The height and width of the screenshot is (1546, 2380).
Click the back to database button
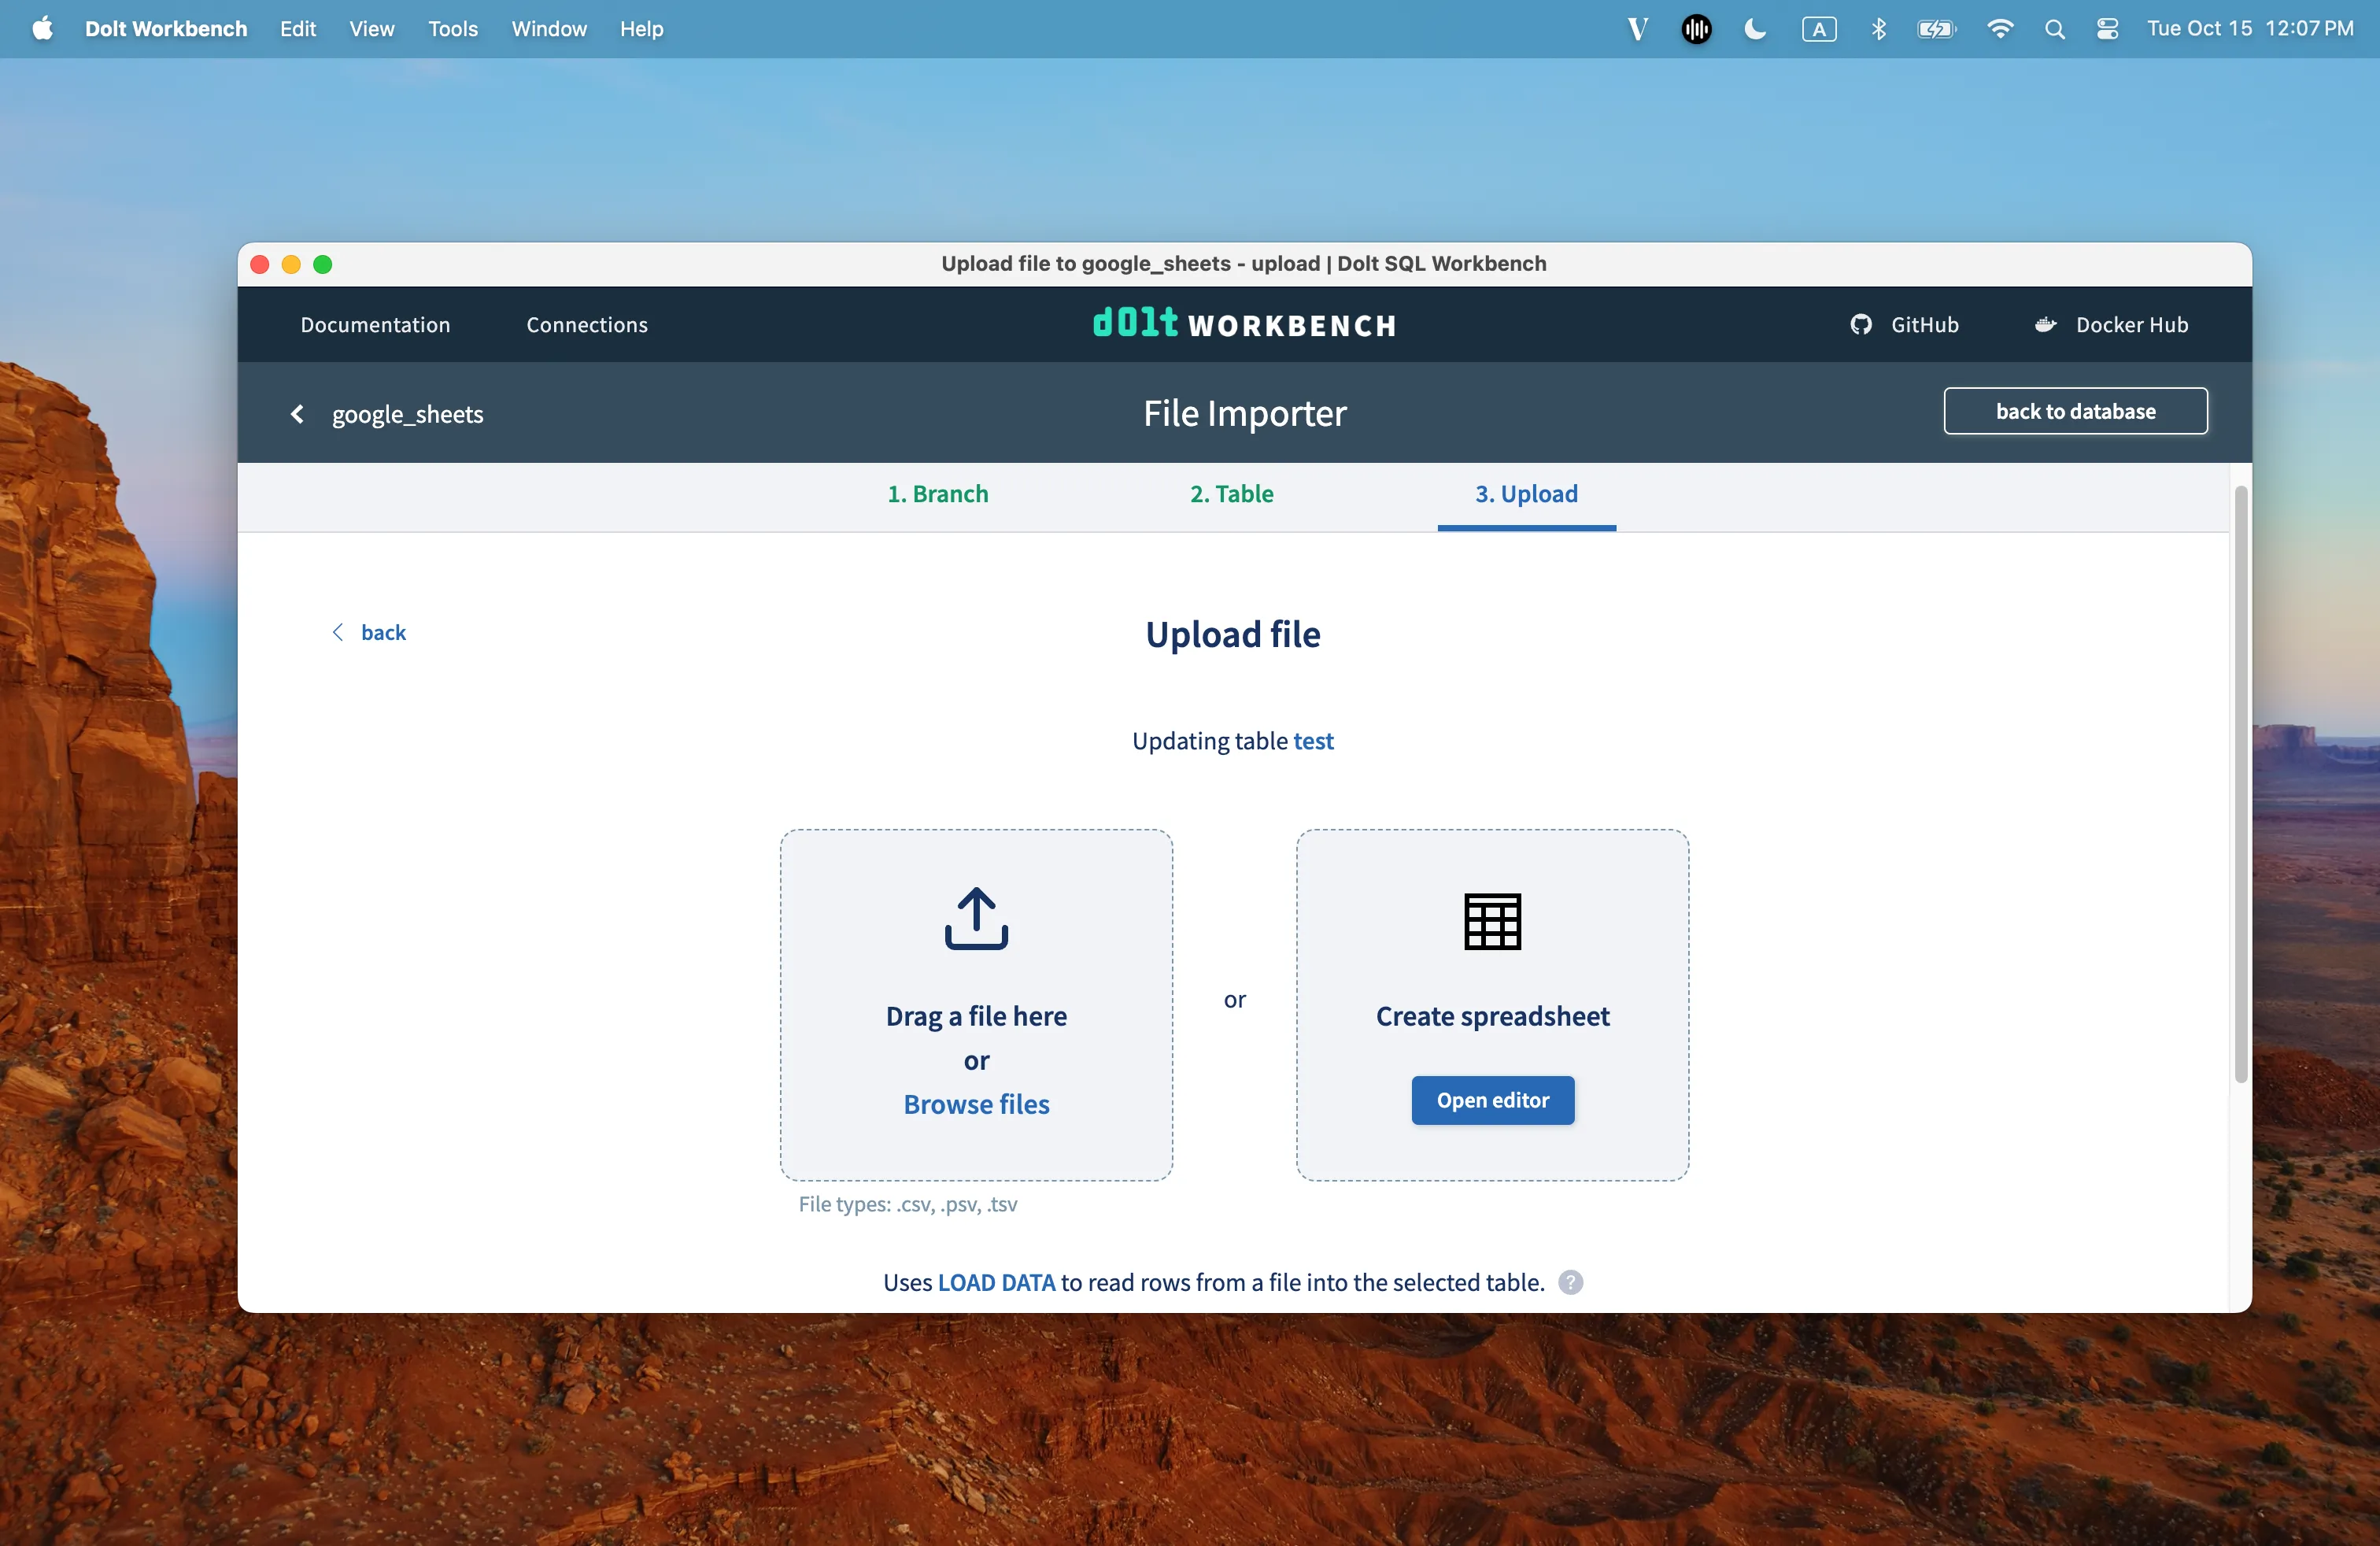(x=2075, y=411)
